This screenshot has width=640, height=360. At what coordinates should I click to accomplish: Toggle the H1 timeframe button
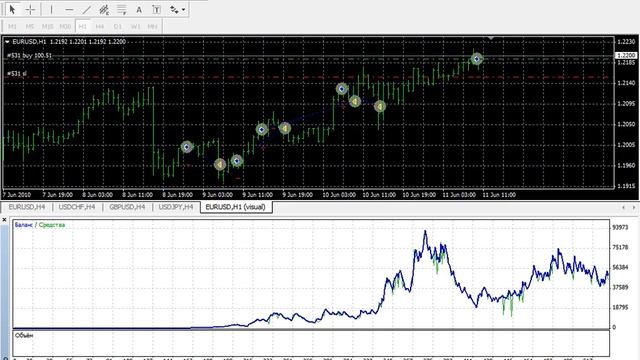(82, 26)
